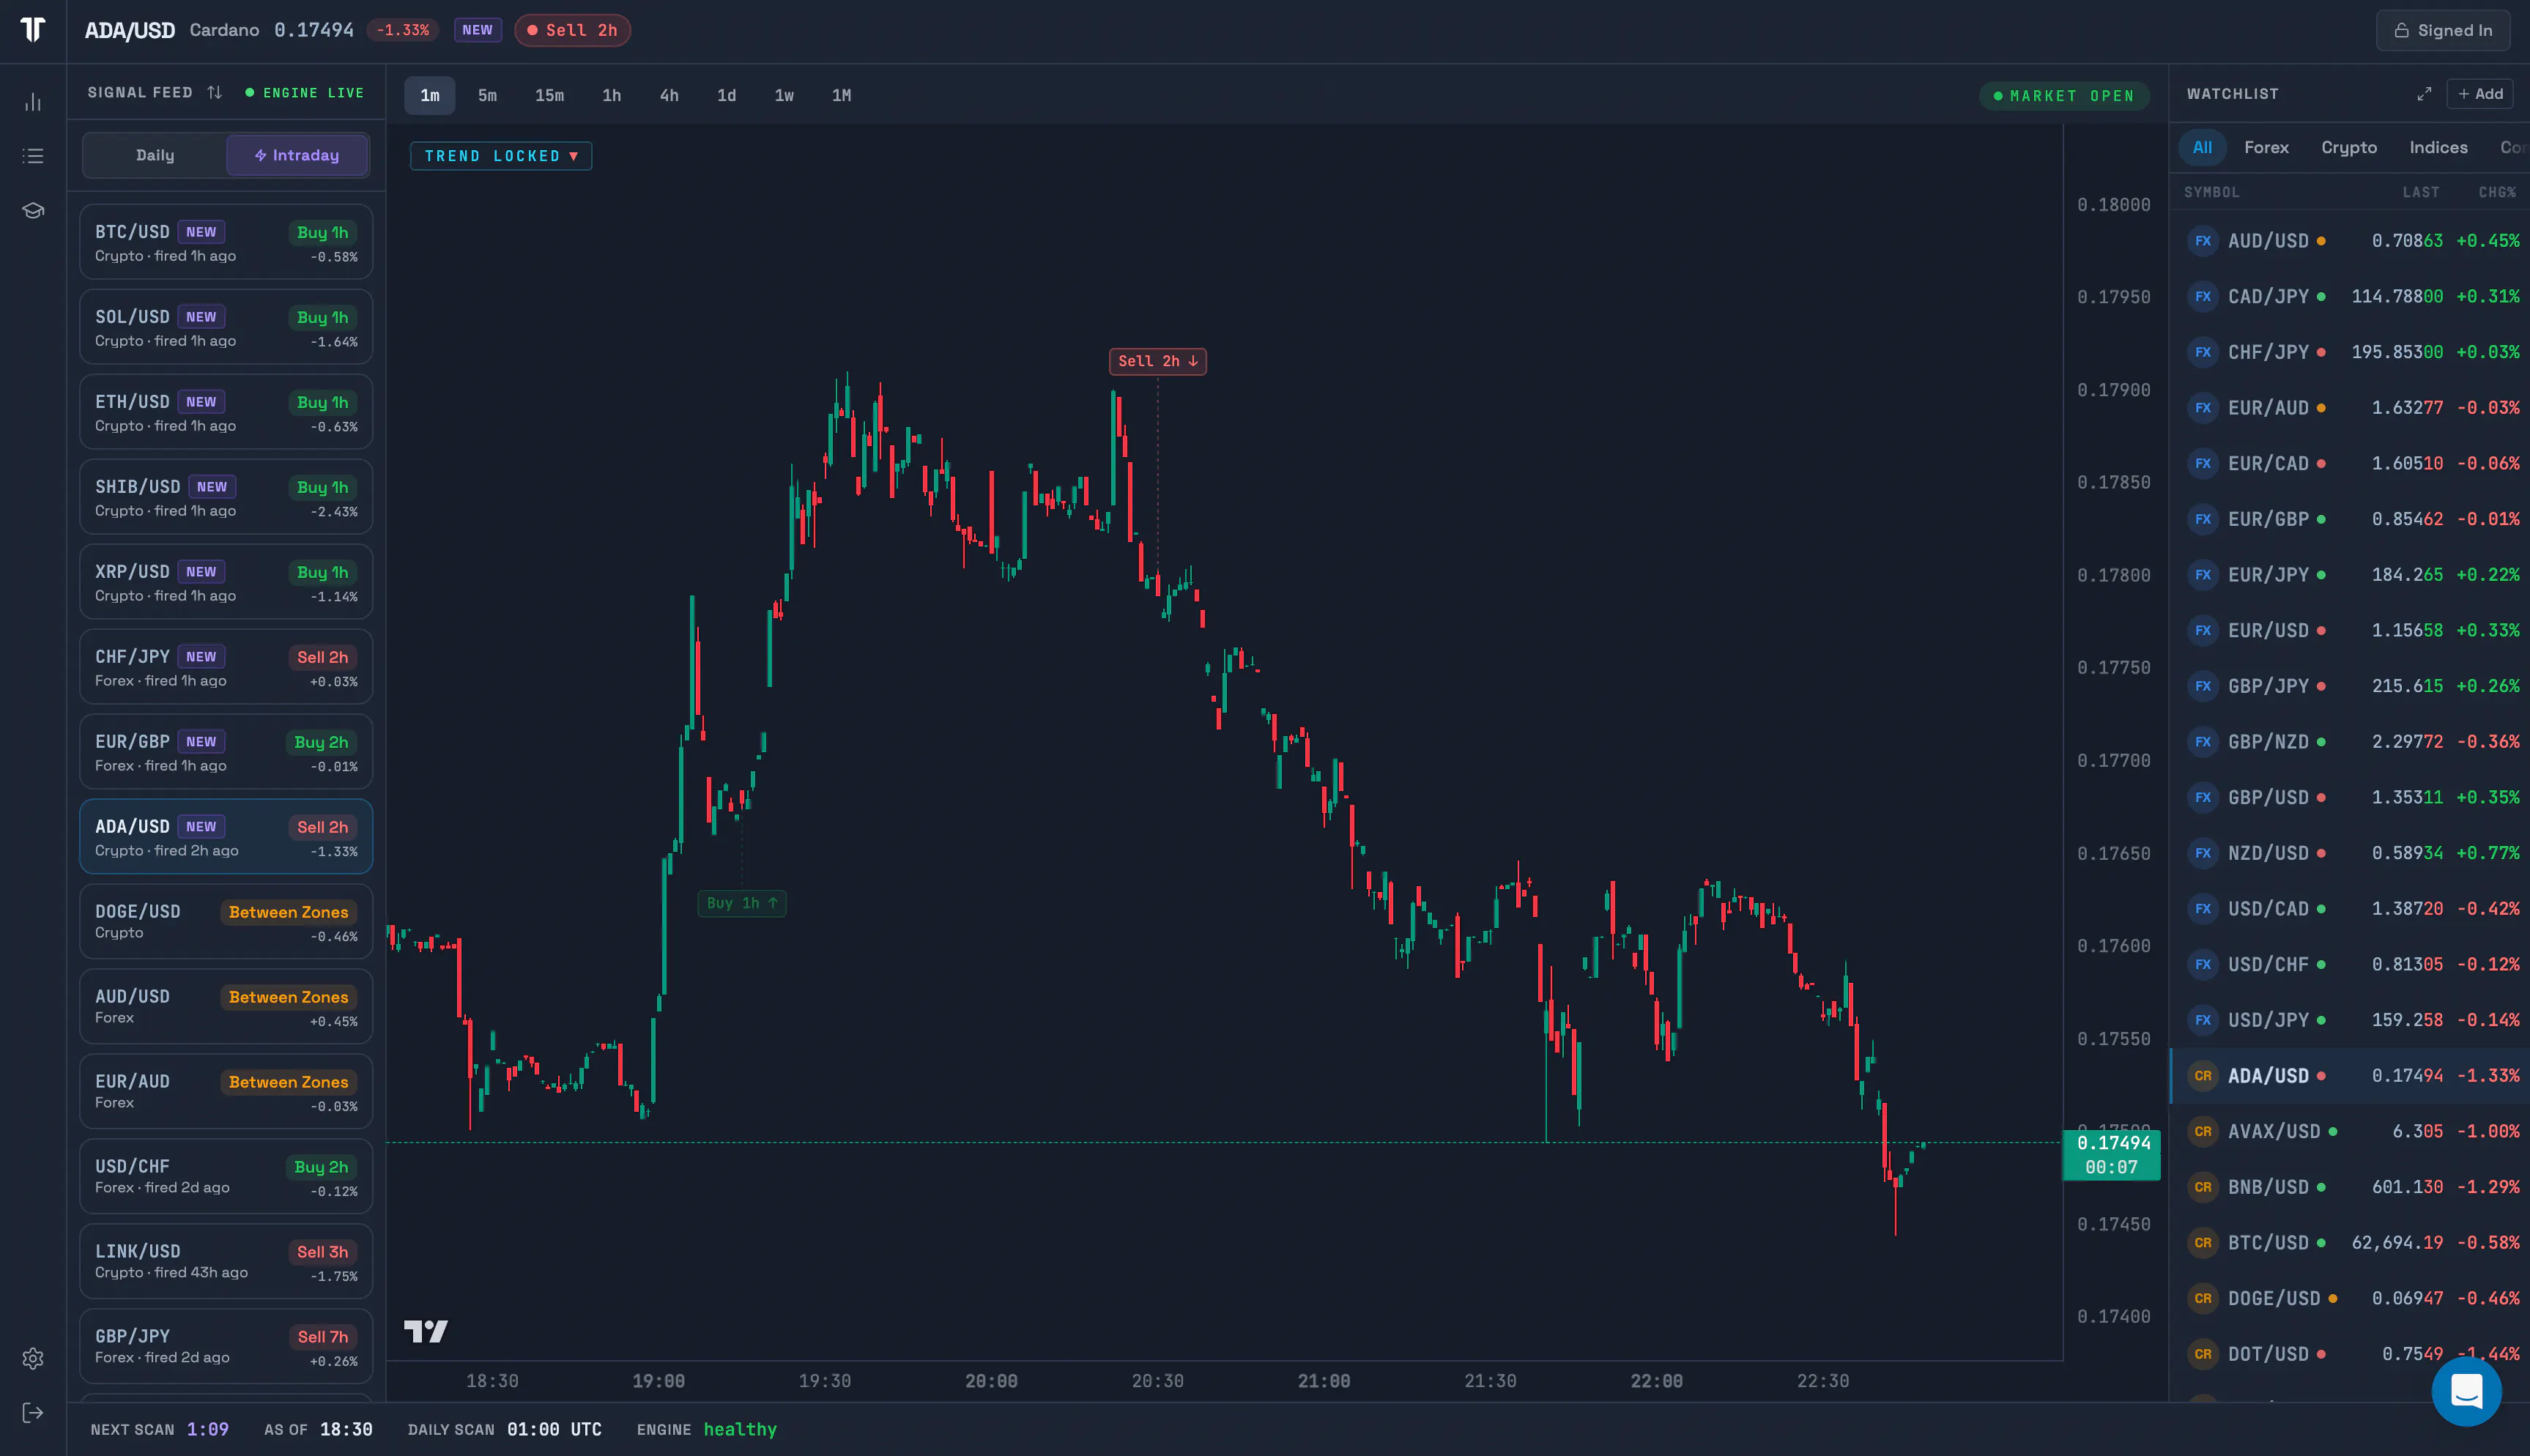
Task: Sort watchlist by CHG% column
Action: tap(2496, 192)
